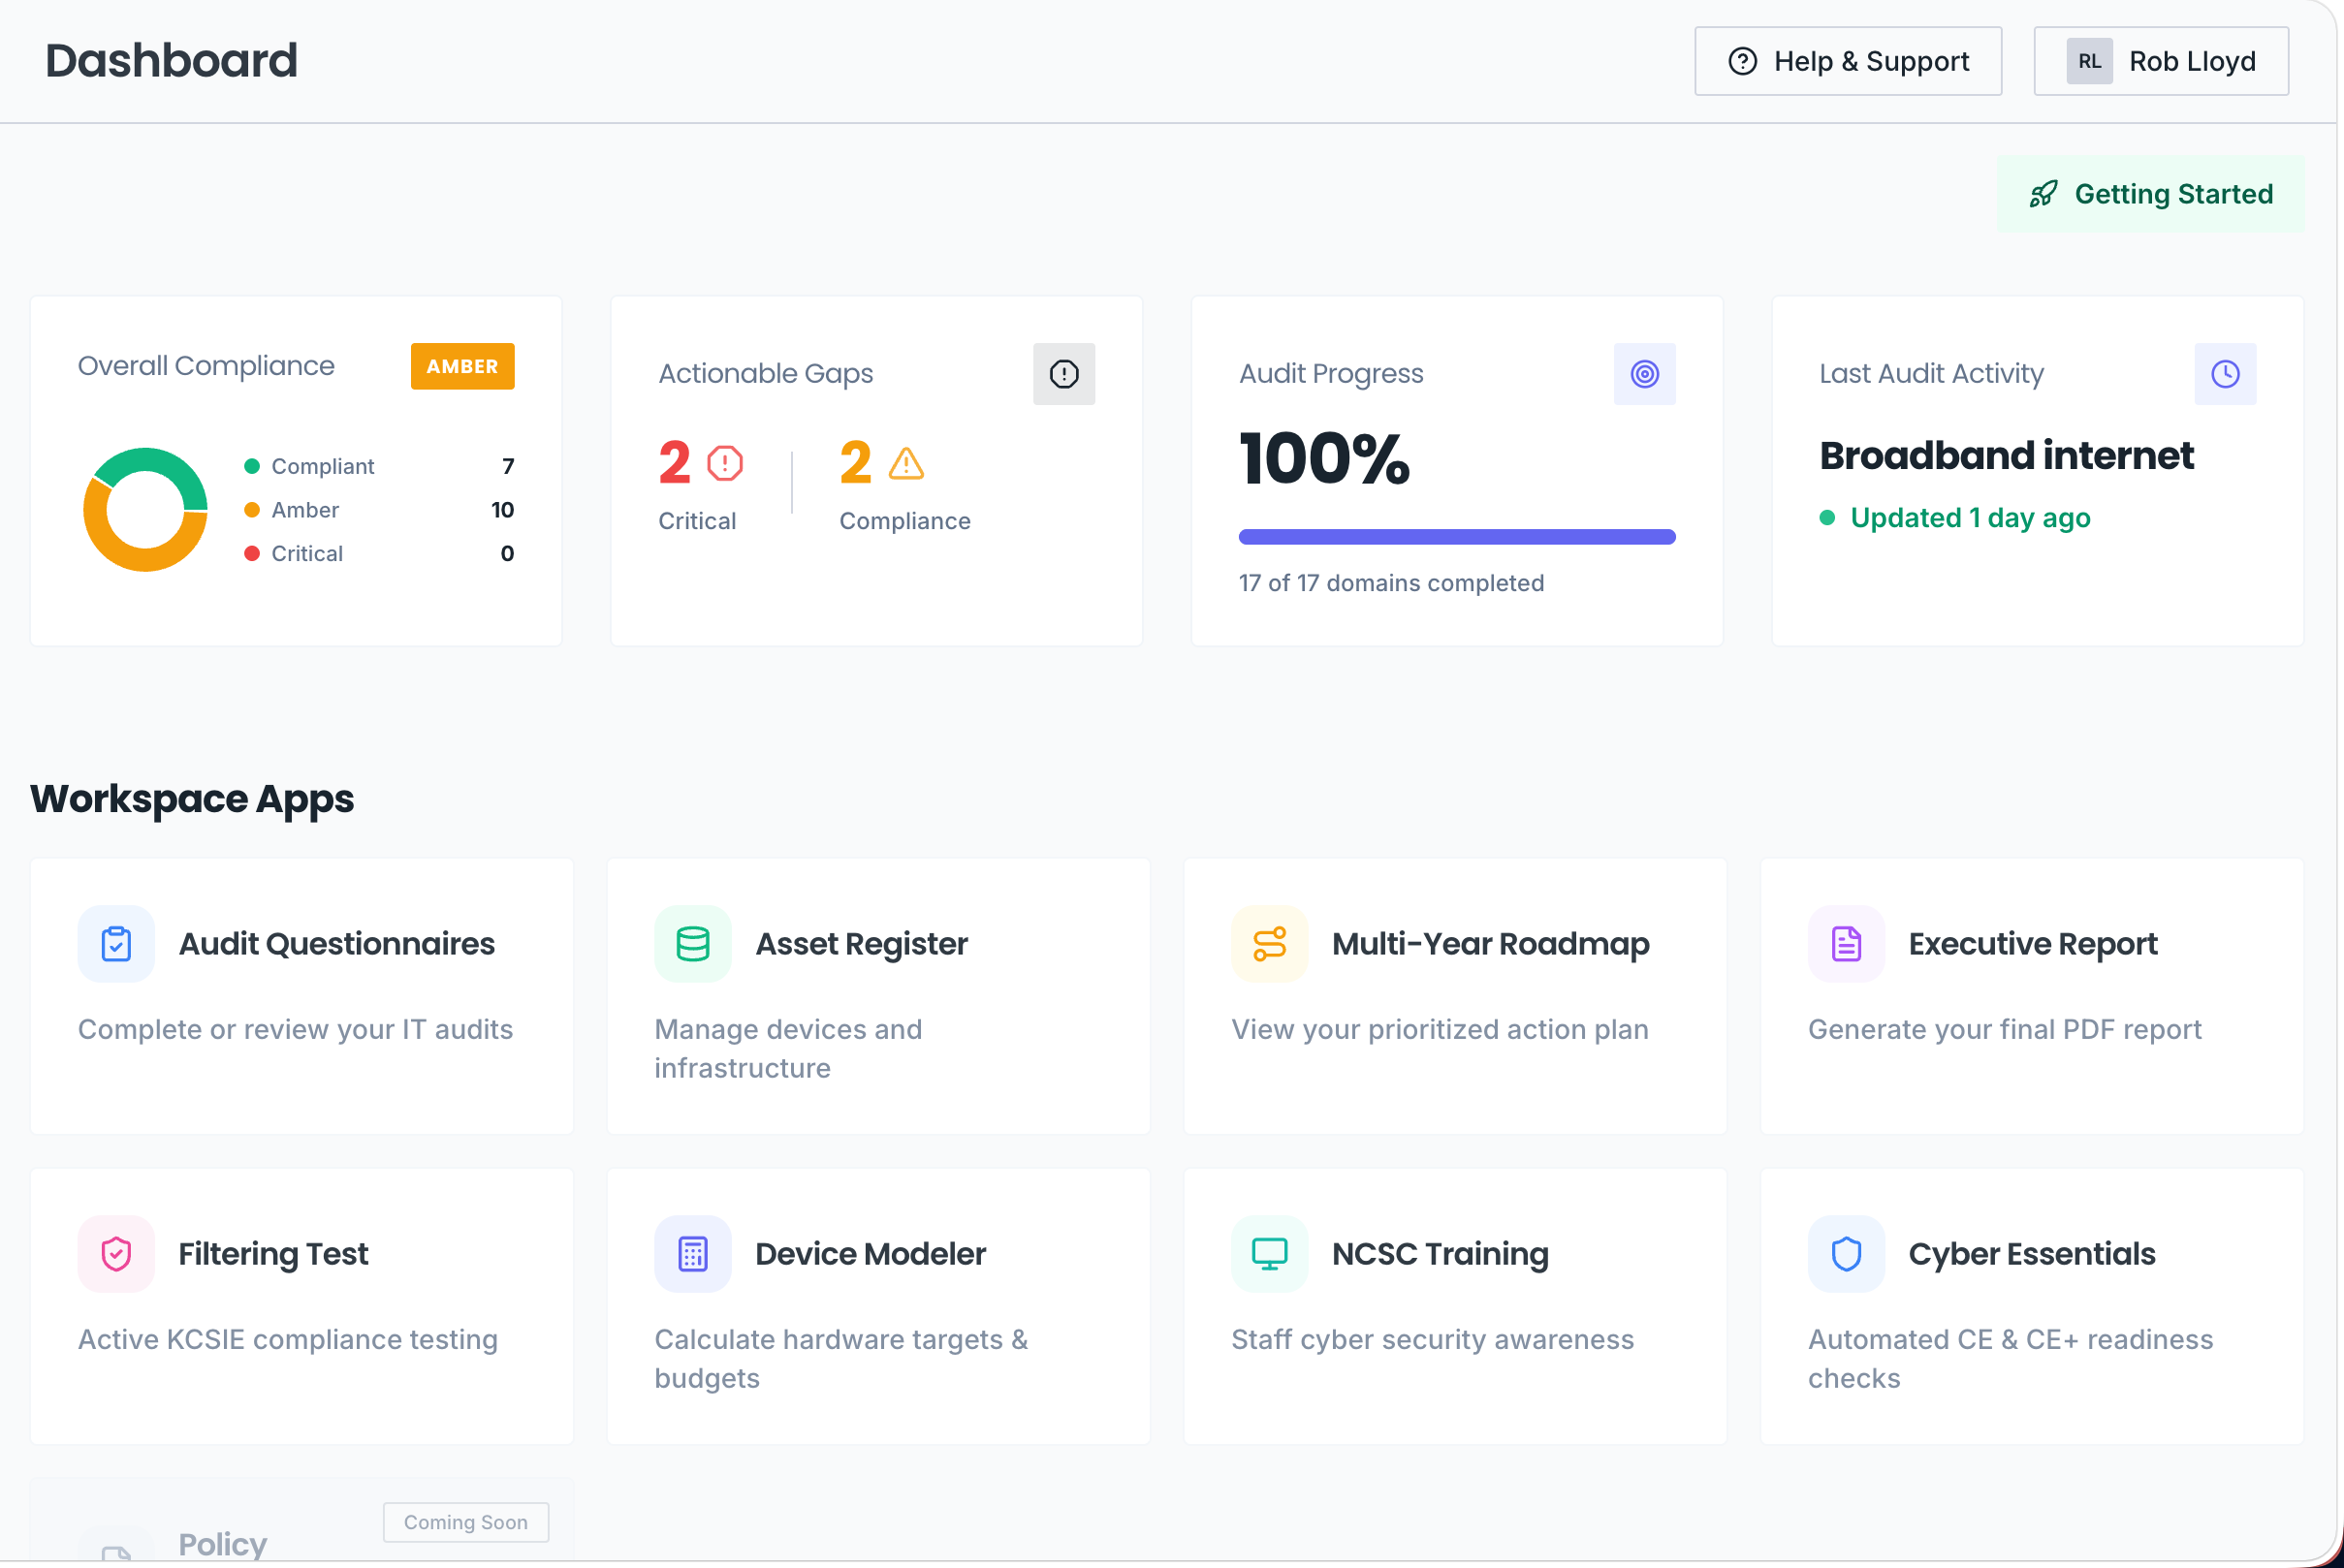Click the Actionable Gaps alert icon
The height and width of the screenshot is (1568, 2344).
(1064, 374)
